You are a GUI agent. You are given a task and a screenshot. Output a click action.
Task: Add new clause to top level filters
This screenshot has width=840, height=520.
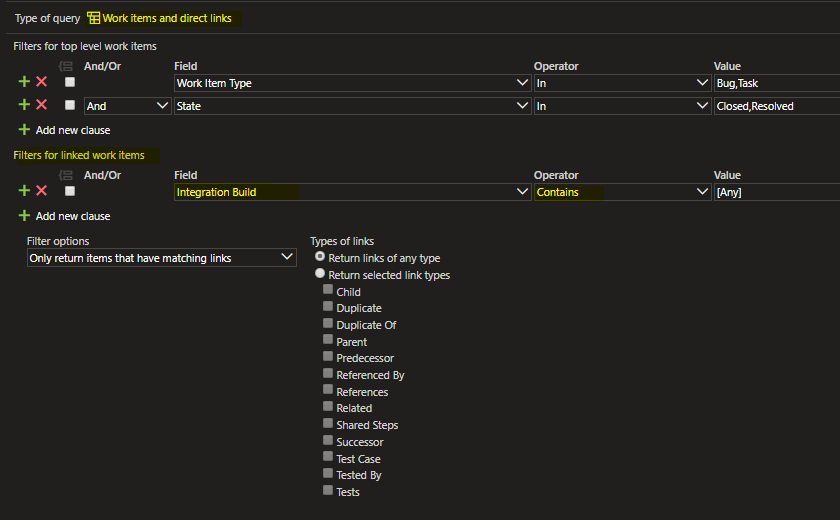[72, 130]
